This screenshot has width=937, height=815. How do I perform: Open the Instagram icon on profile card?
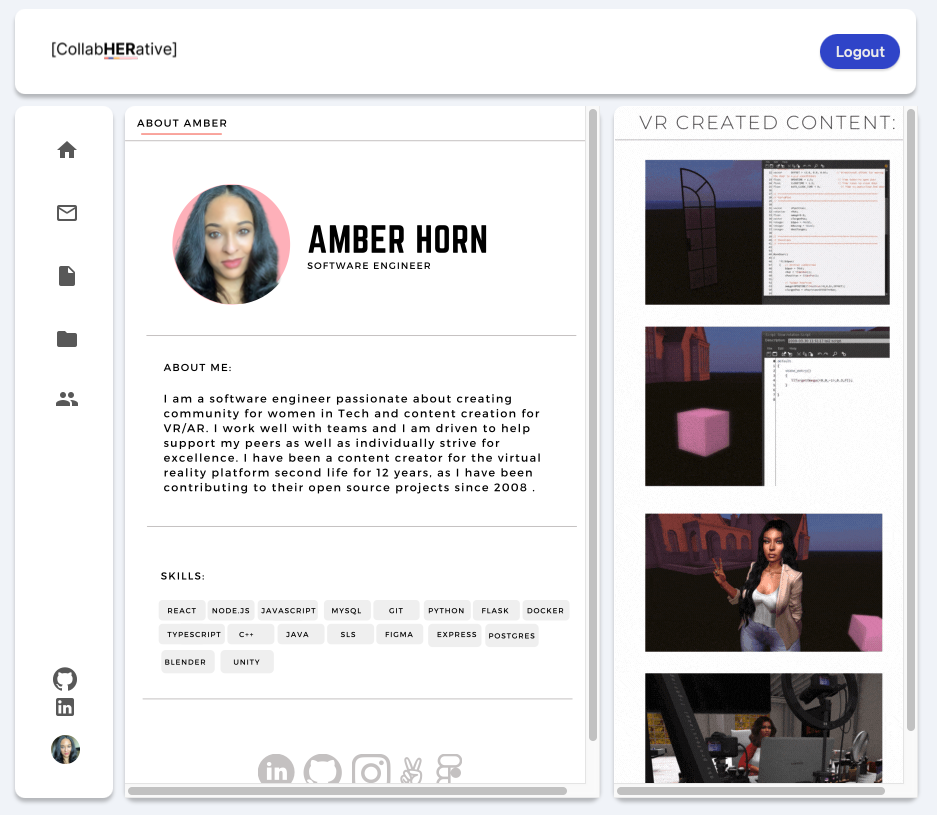pyautogui.click(x=371, y=770)
